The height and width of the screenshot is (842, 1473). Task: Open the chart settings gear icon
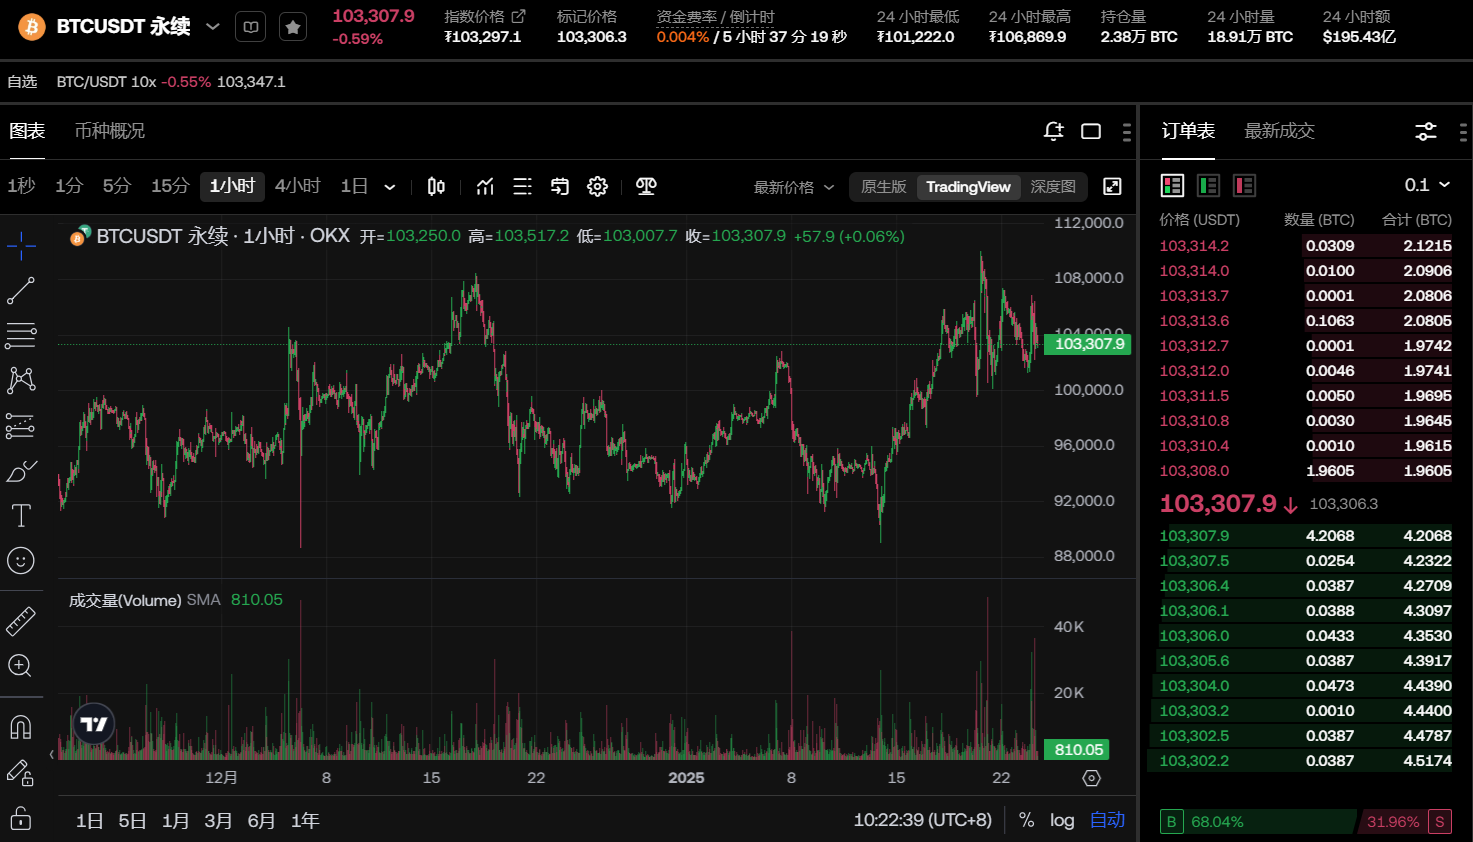(x=597, y=187)
